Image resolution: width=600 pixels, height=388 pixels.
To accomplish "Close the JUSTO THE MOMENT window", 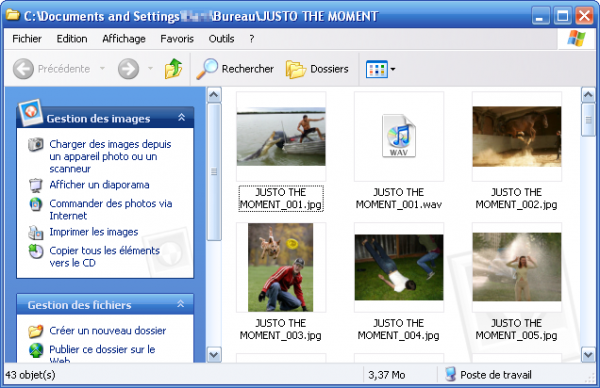I will tap(584, 16).
